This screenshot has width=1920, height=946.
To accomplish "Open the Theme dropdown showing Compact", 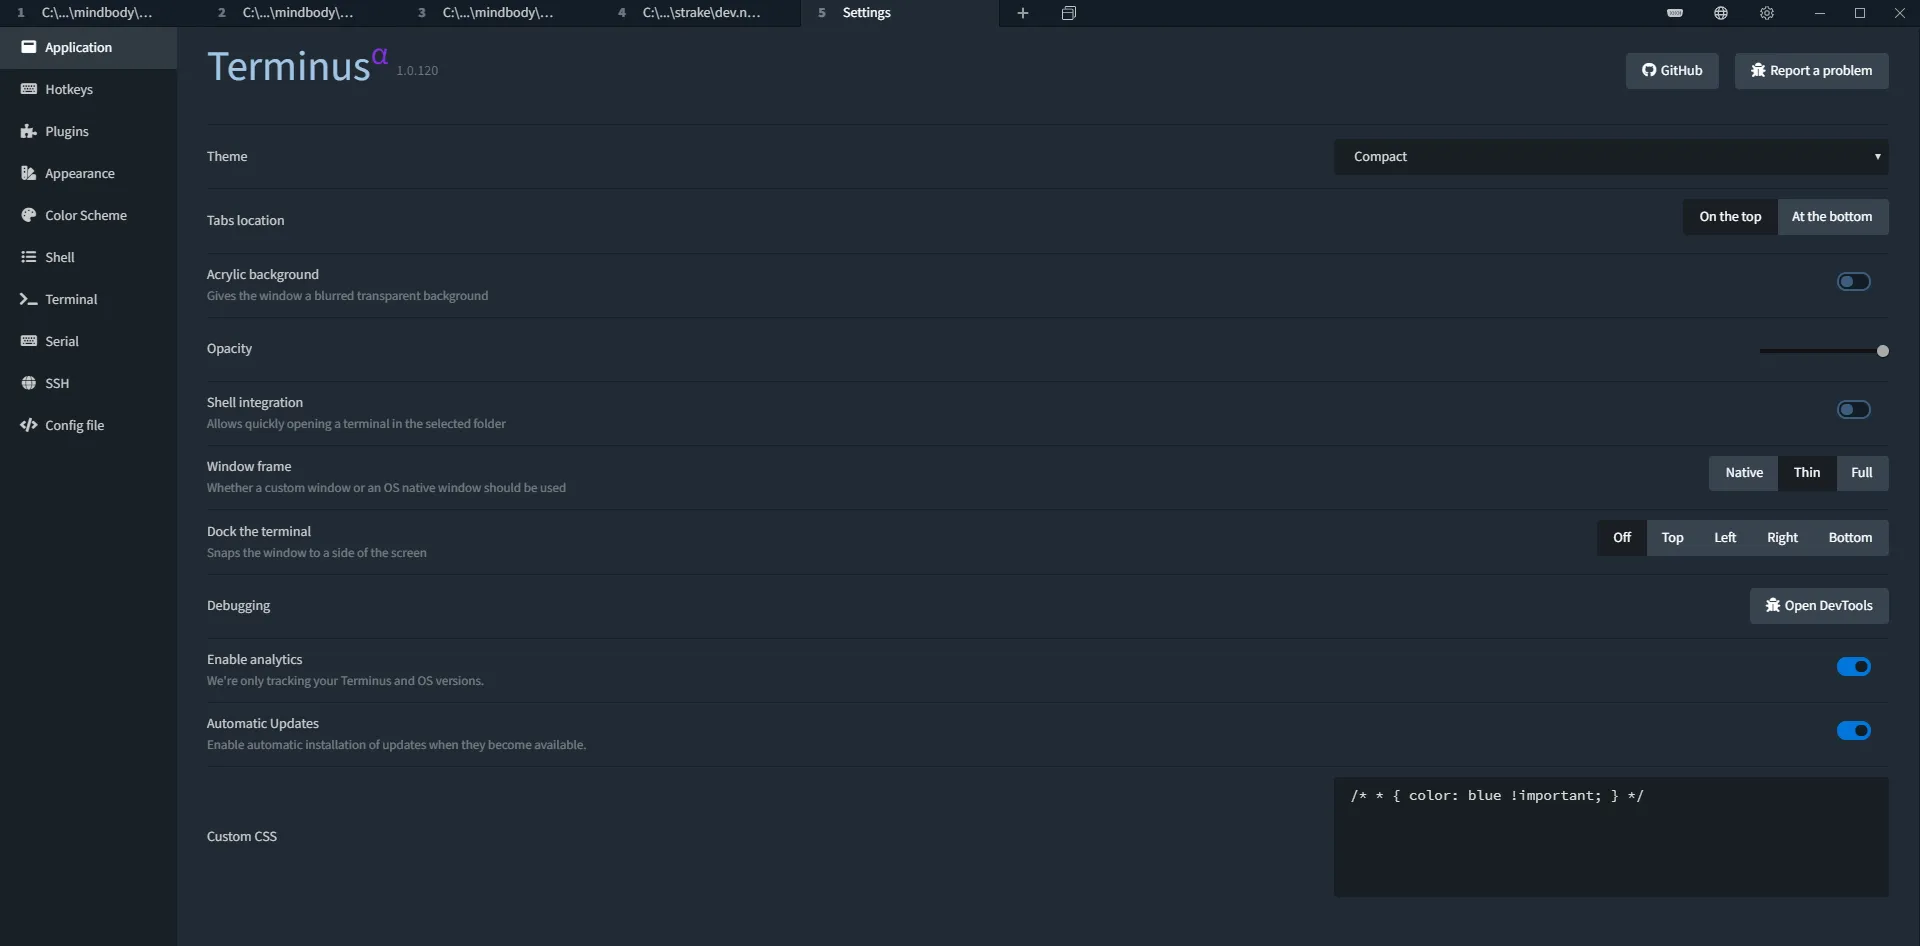I will click(1611, 157).
